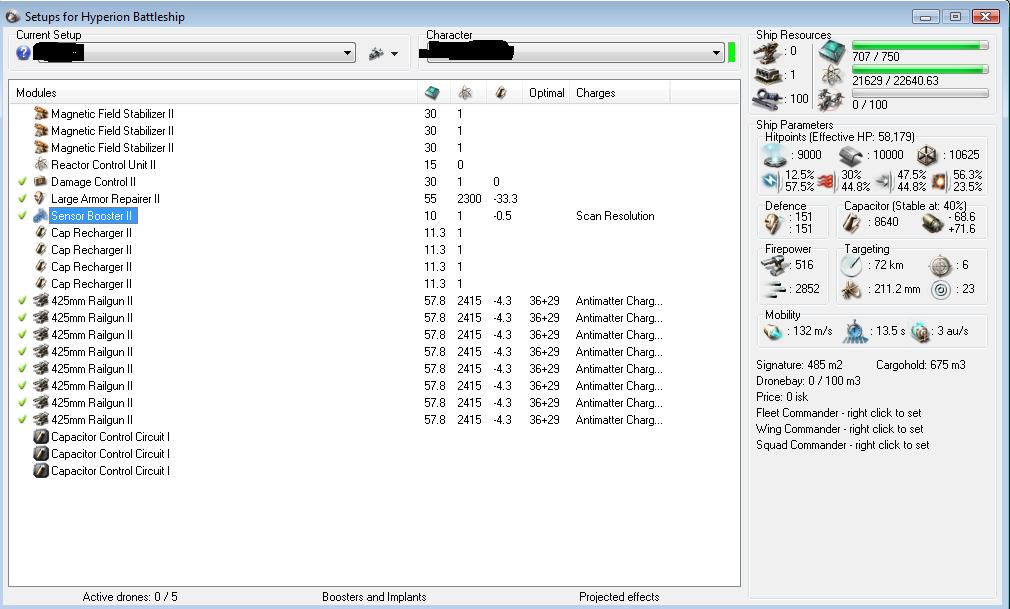
Task: Click the drone bandwidth bar 0 / 100
Action: click(x=920, y=93)
